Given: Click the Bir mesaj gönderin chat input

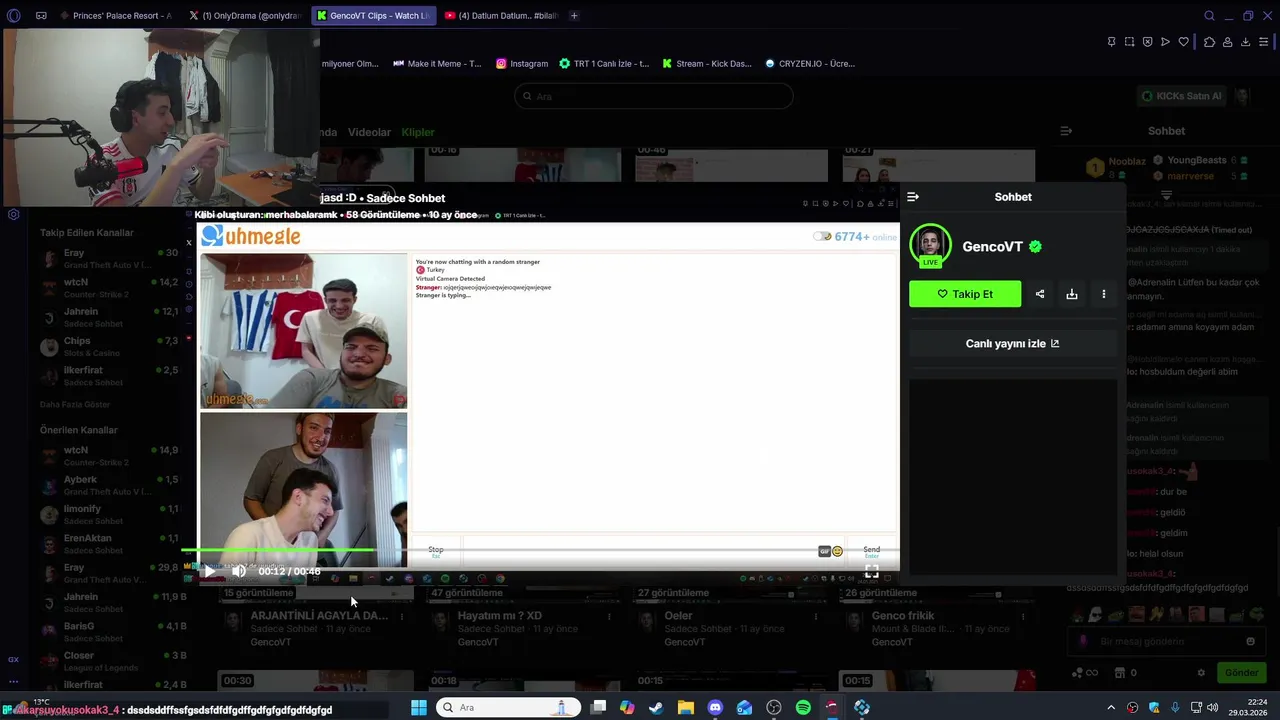Looking at the screenshot, I should [x=1165, y=641].
